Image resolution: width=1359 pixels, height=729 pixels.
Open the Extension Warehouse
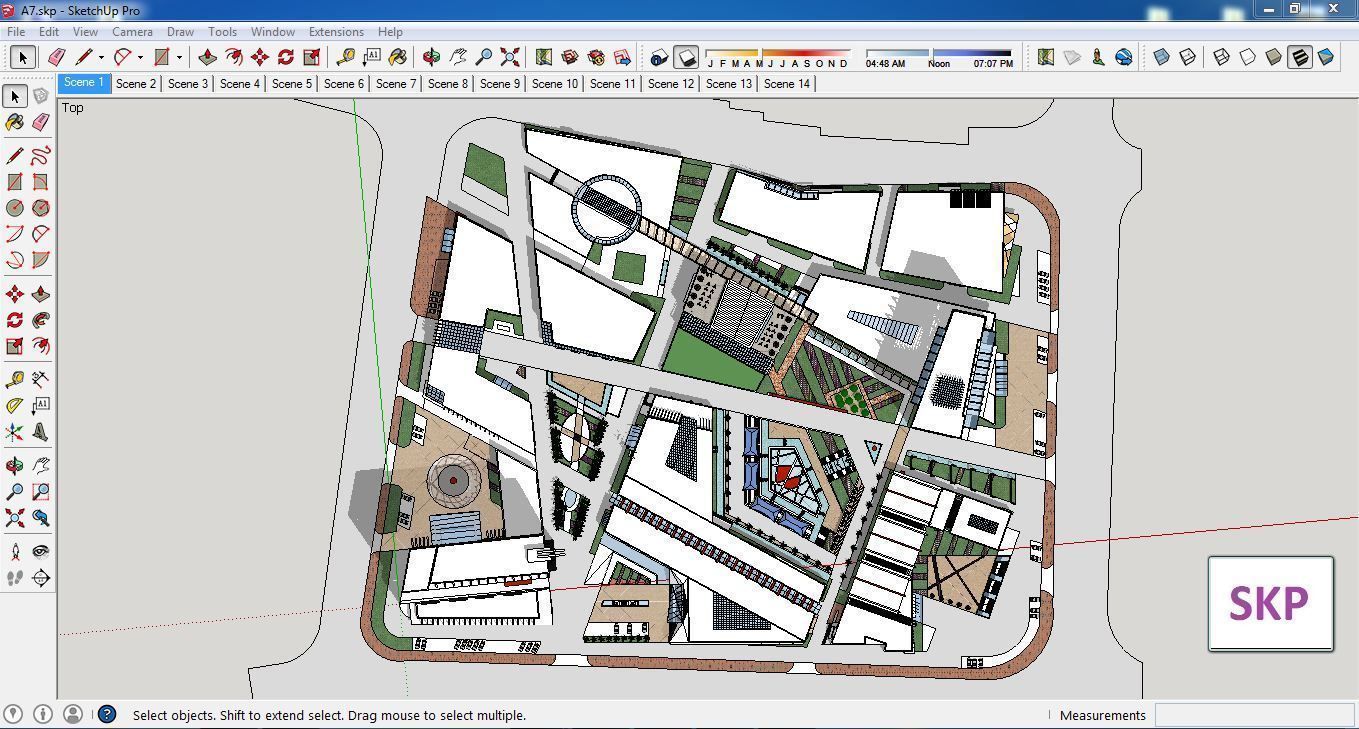(596, 57)
